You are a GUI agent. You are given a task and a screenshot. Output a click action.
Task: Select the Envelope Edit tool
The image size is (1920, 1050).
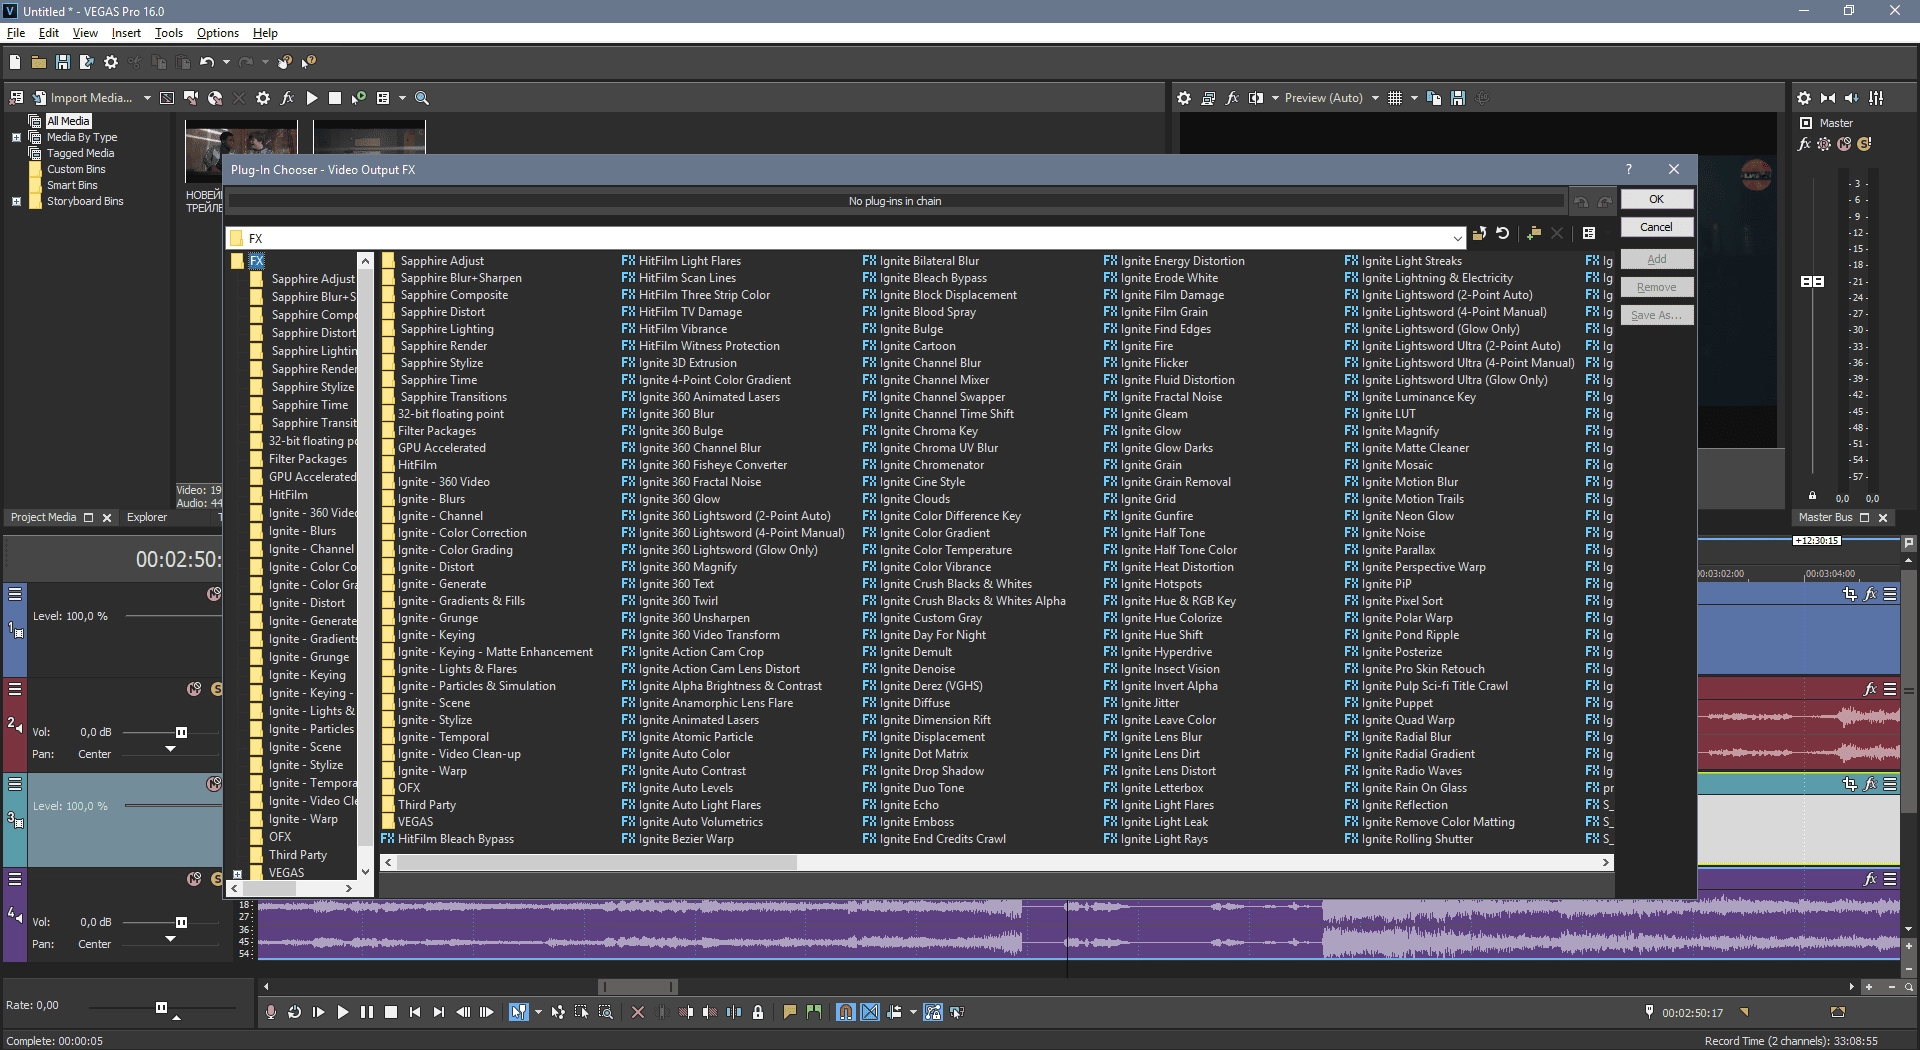[x=558, y=1012]
